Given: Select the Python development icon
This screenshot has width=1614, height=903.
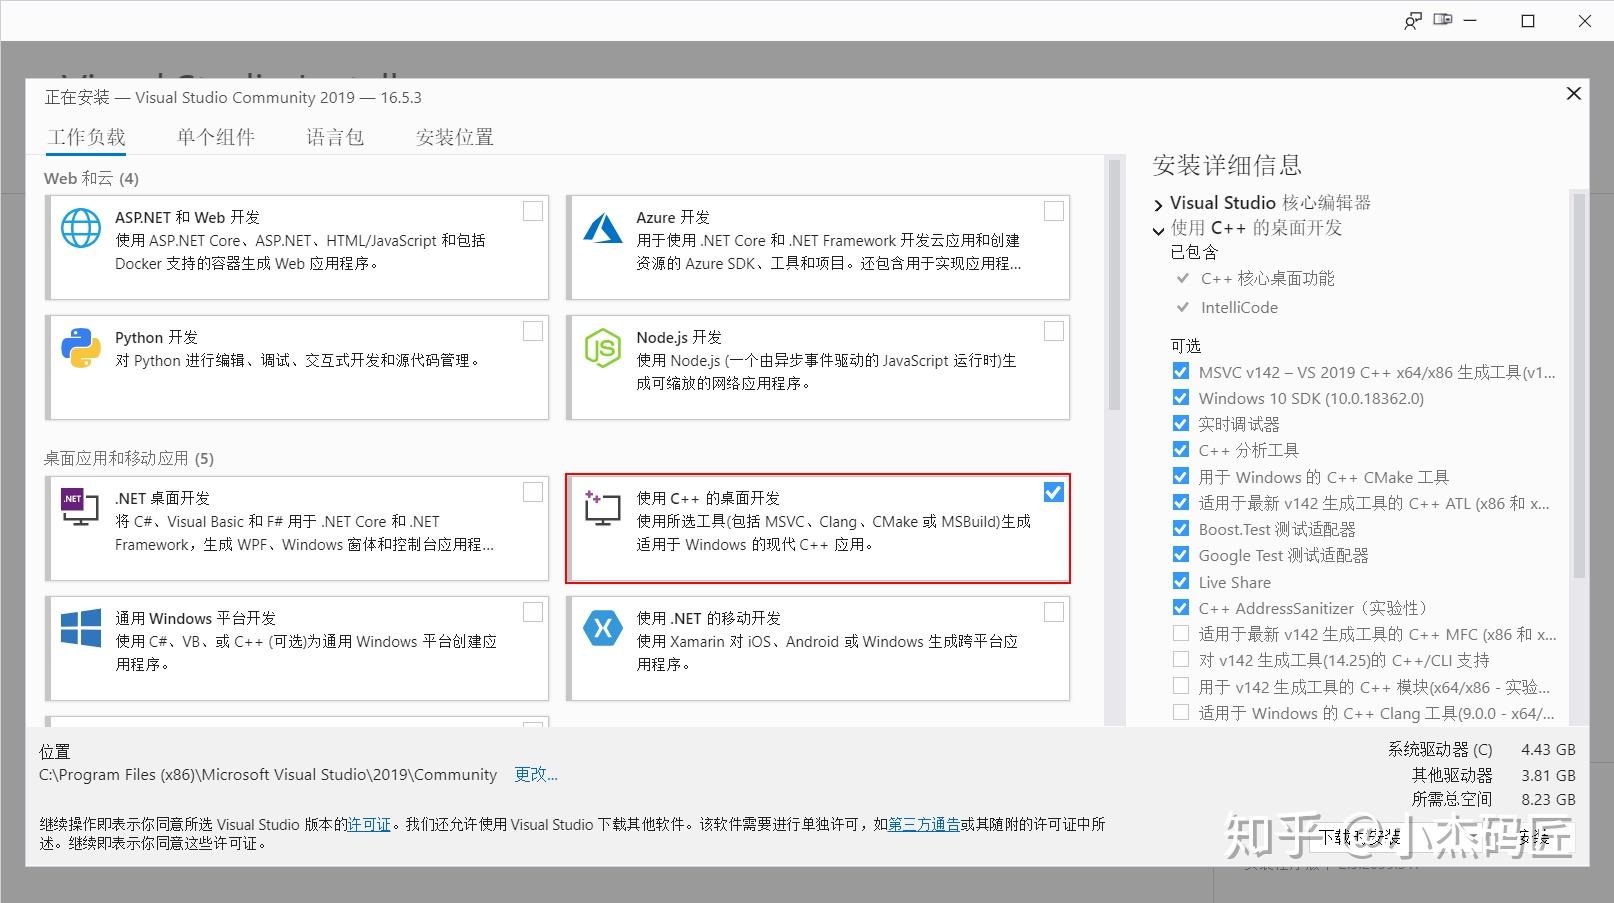Looking at the screenshot, I should point(80,347).
